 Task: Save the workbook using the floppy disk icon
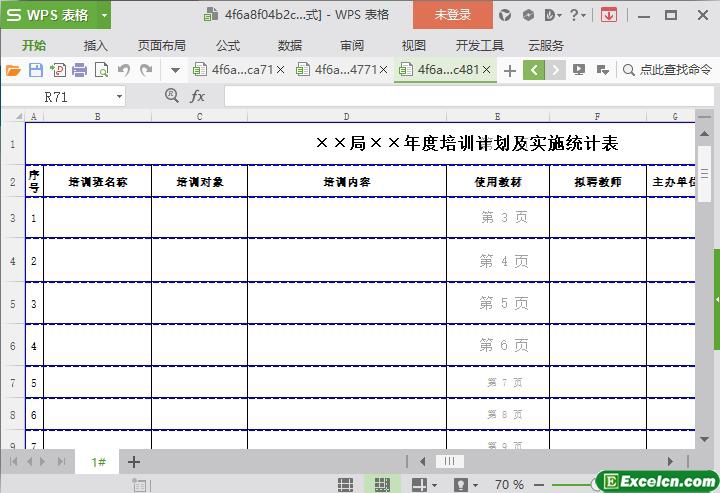(36, 70)
